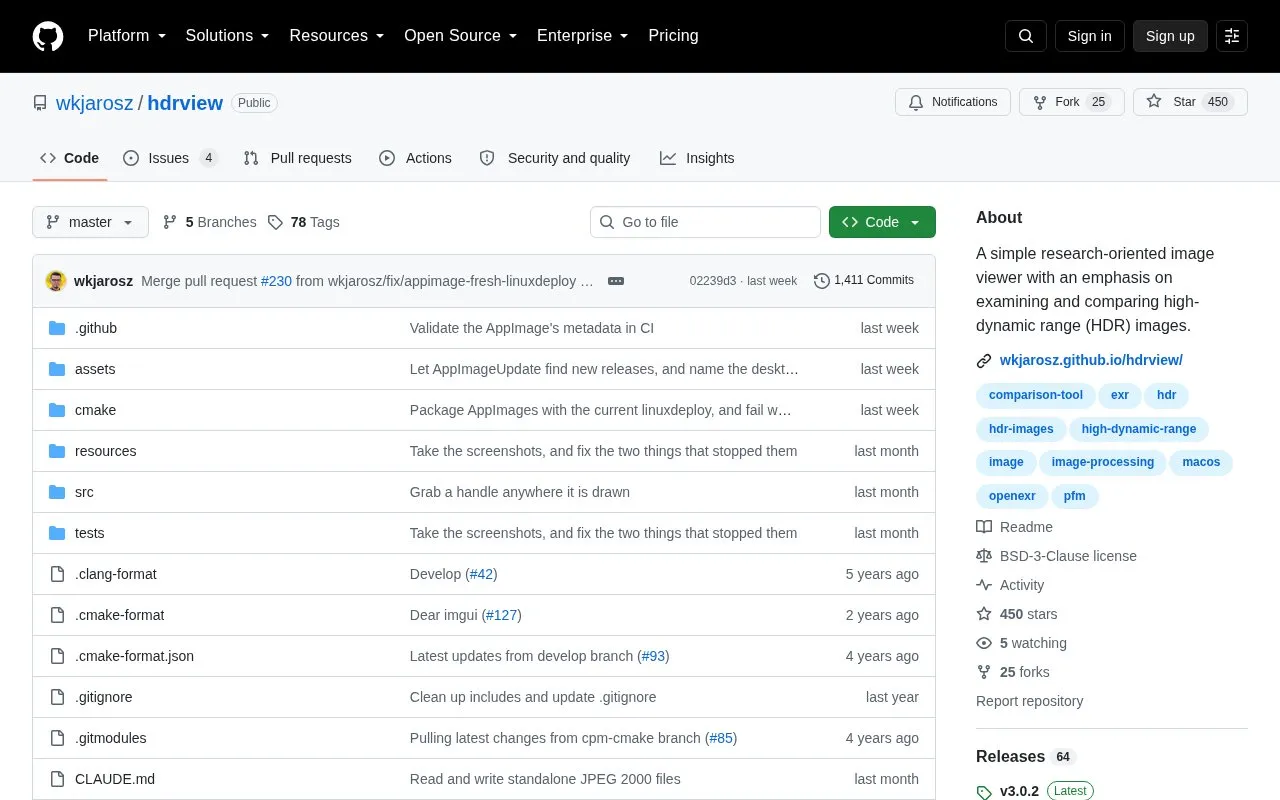The height and width of the screenshot is (800, 1280).
Task: Select the high-dynamic-range topic tag
Action: pyautogui.click(x=1139, y=429)
